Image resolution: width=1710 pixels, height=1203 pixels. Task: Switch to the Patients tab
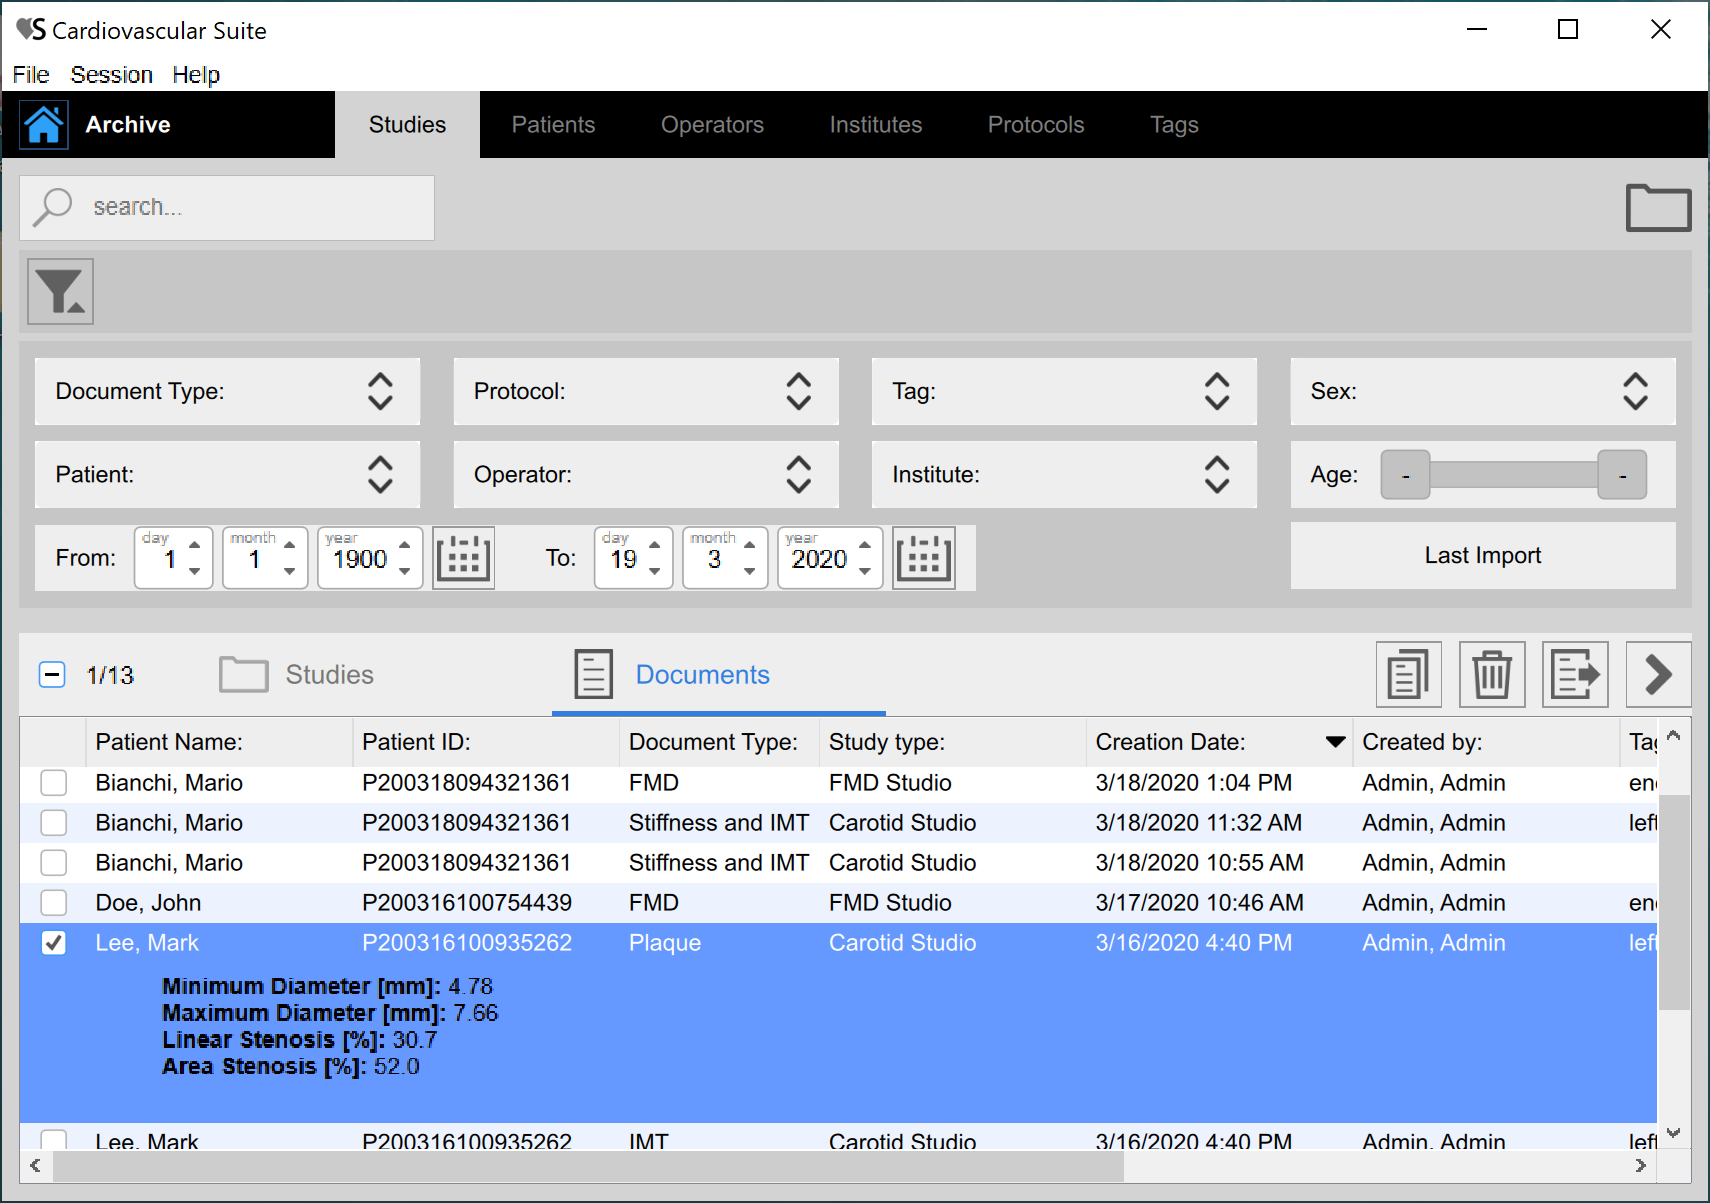(553, 125)
